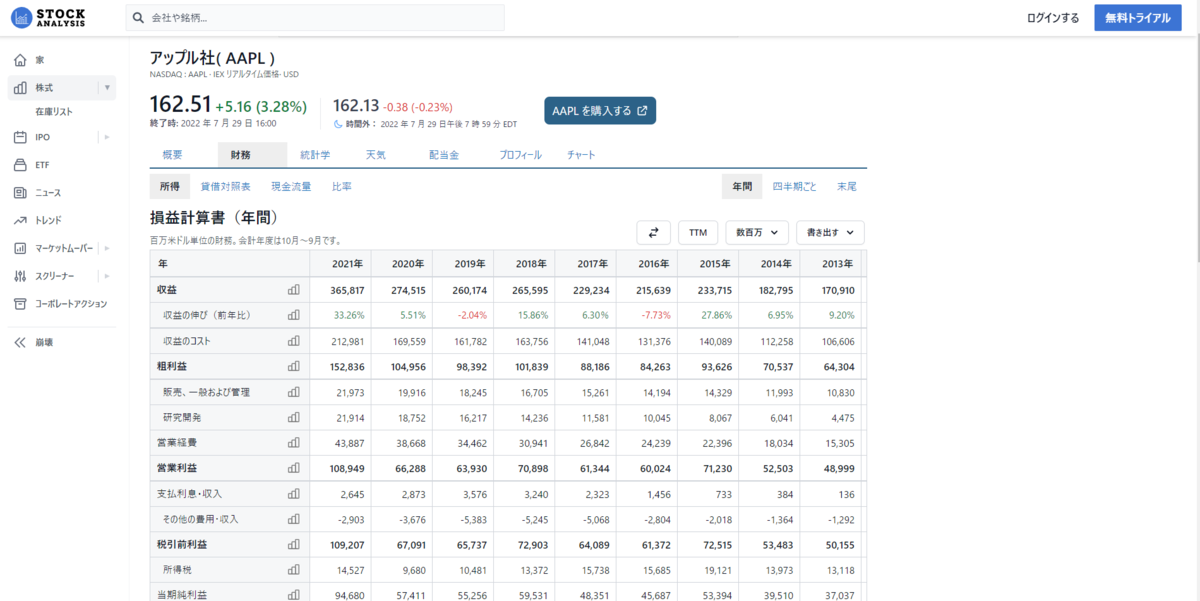Open chart icon in 収益 row

294,289
